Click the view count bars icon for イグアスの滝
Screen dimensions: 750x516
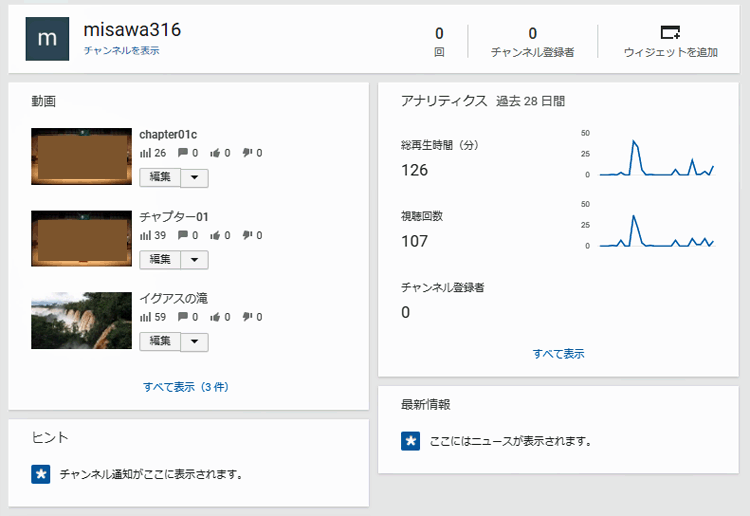coord(145,317)
